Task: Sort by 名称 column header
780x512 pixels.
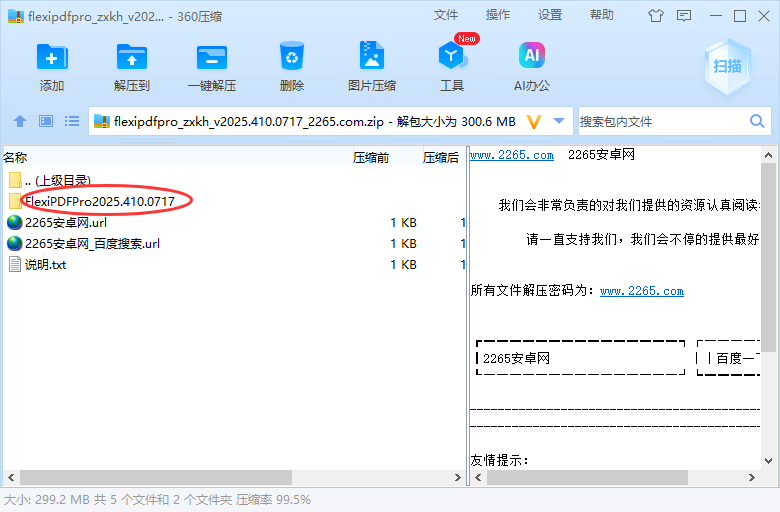Action: (15, 158)
